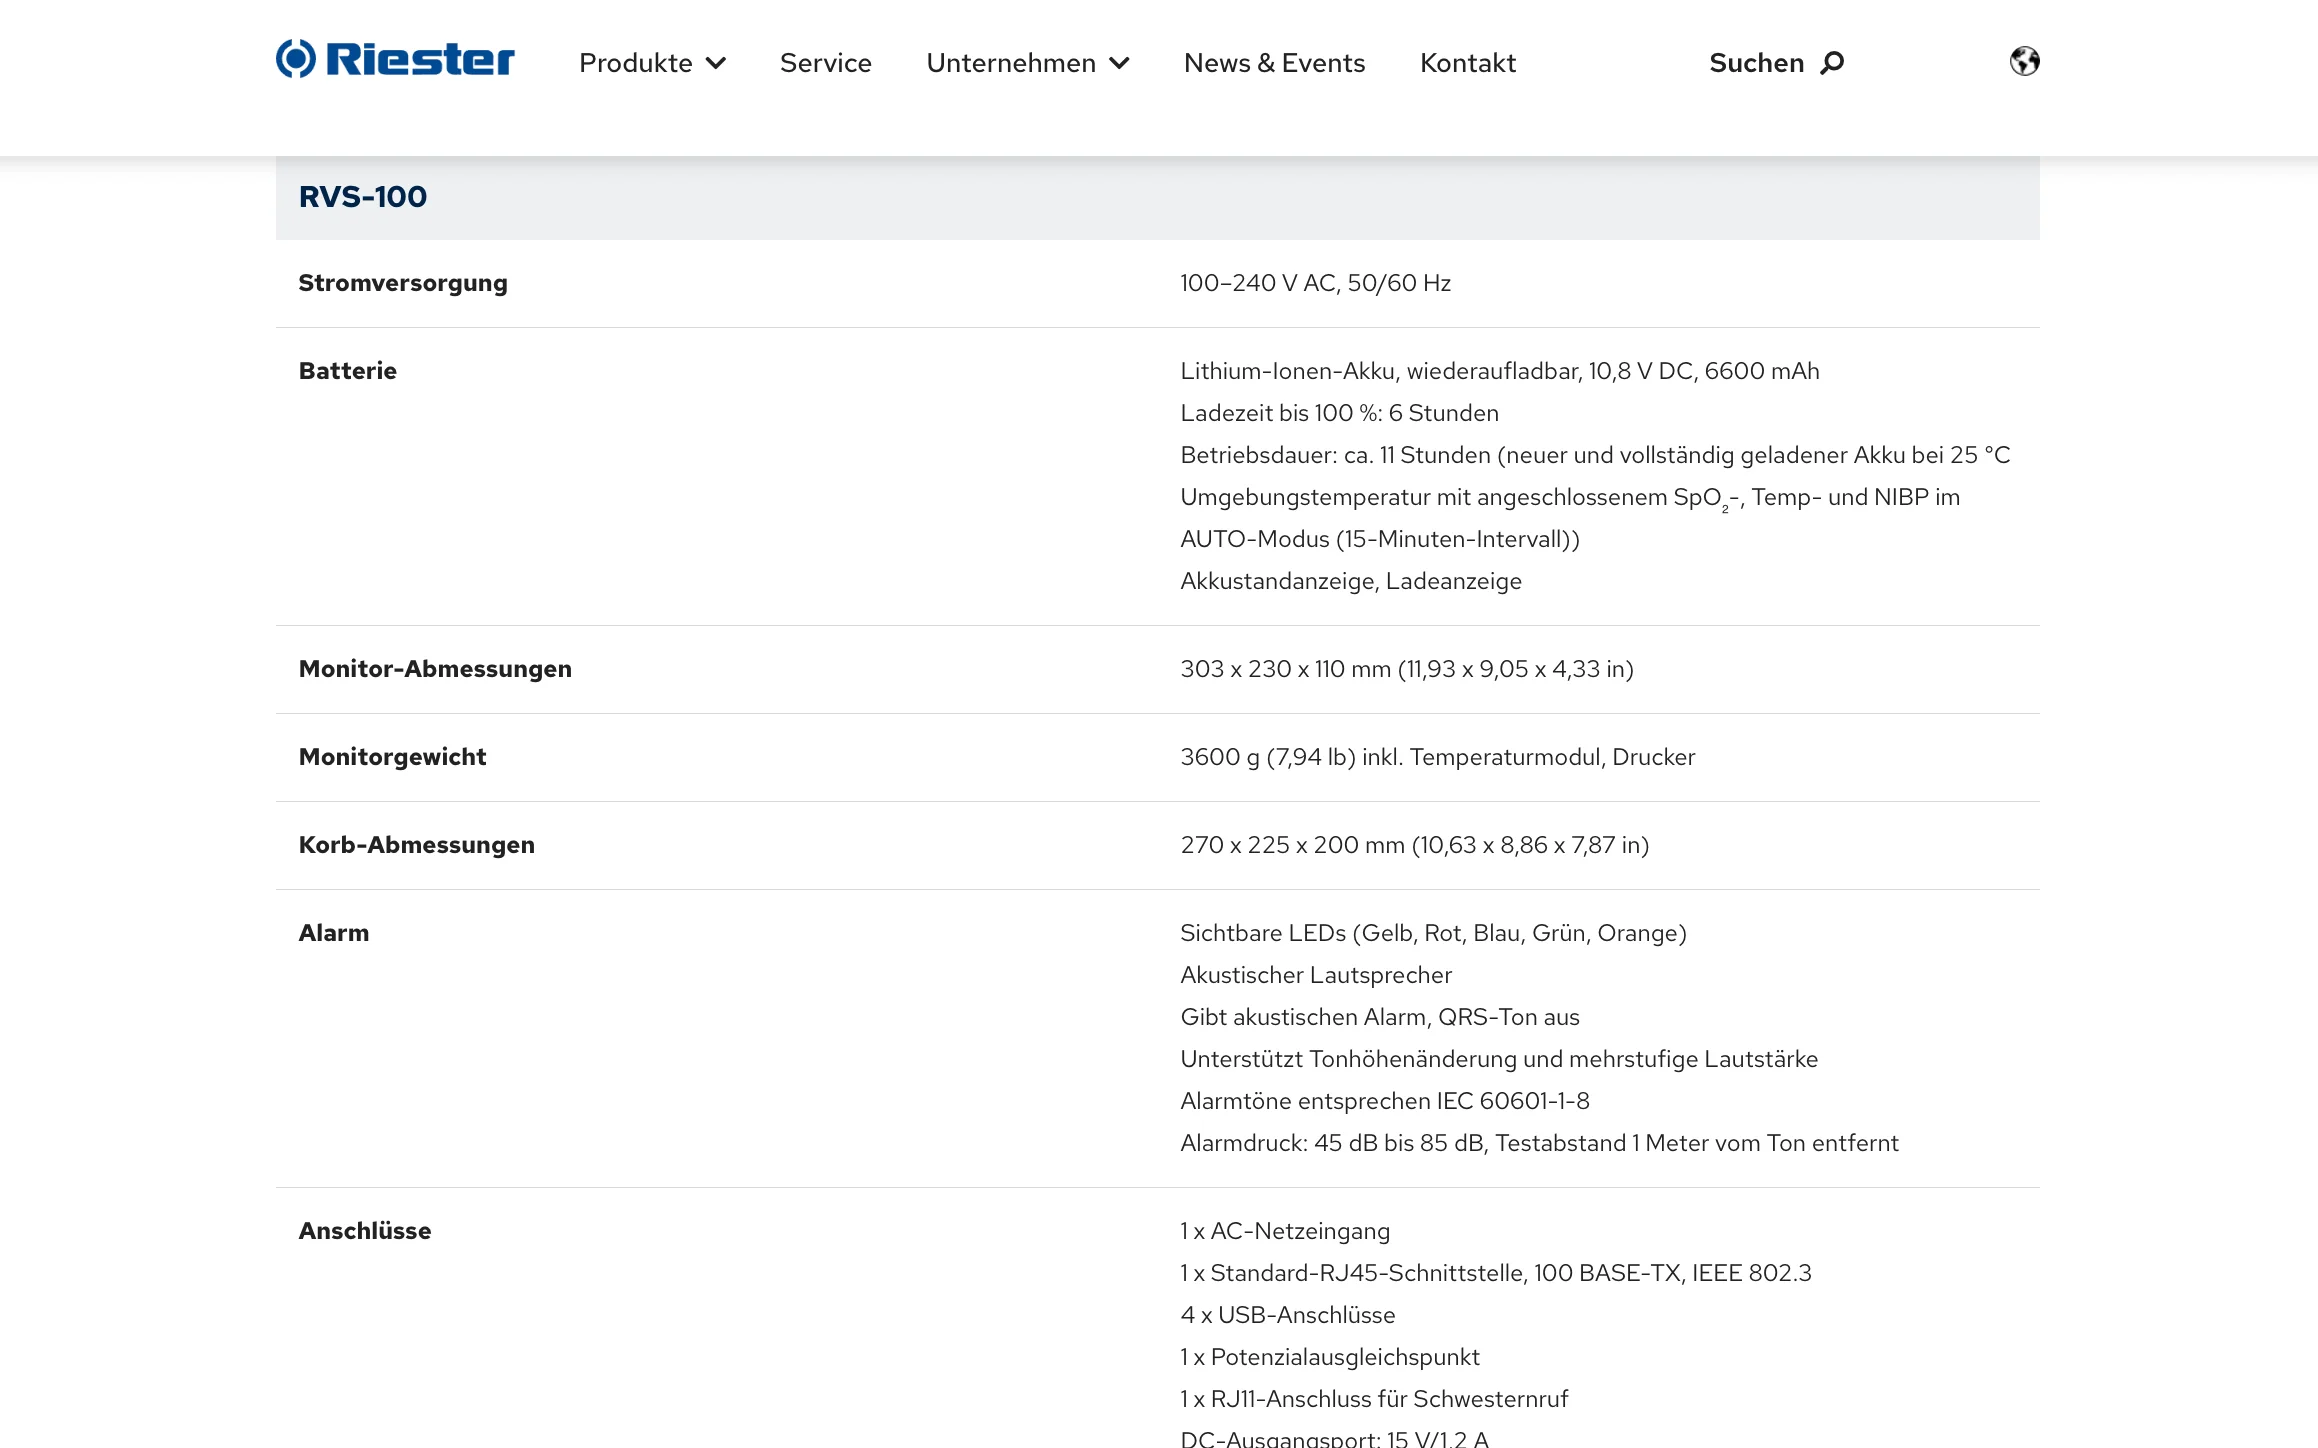Click the RJ11-Anschluss für Schwesternruf line

(1374, 1399)
